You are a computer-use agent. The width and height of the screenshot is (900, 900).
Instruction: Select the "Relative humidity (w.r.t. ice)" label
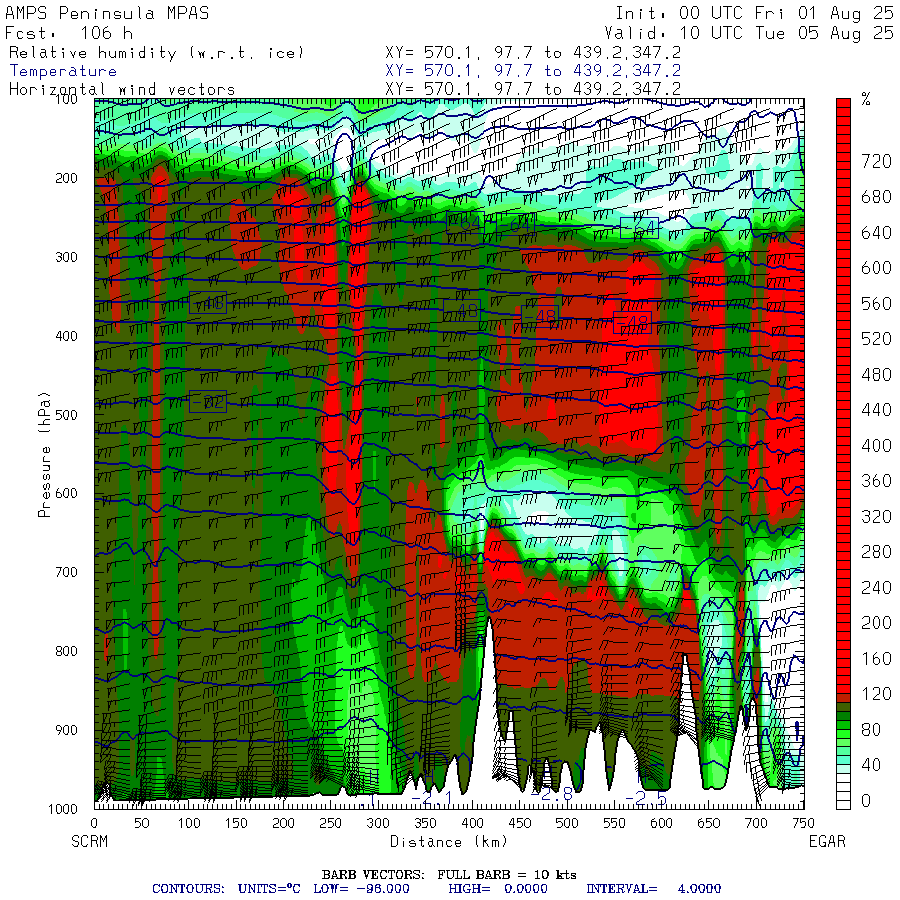(x=156, y=53)
